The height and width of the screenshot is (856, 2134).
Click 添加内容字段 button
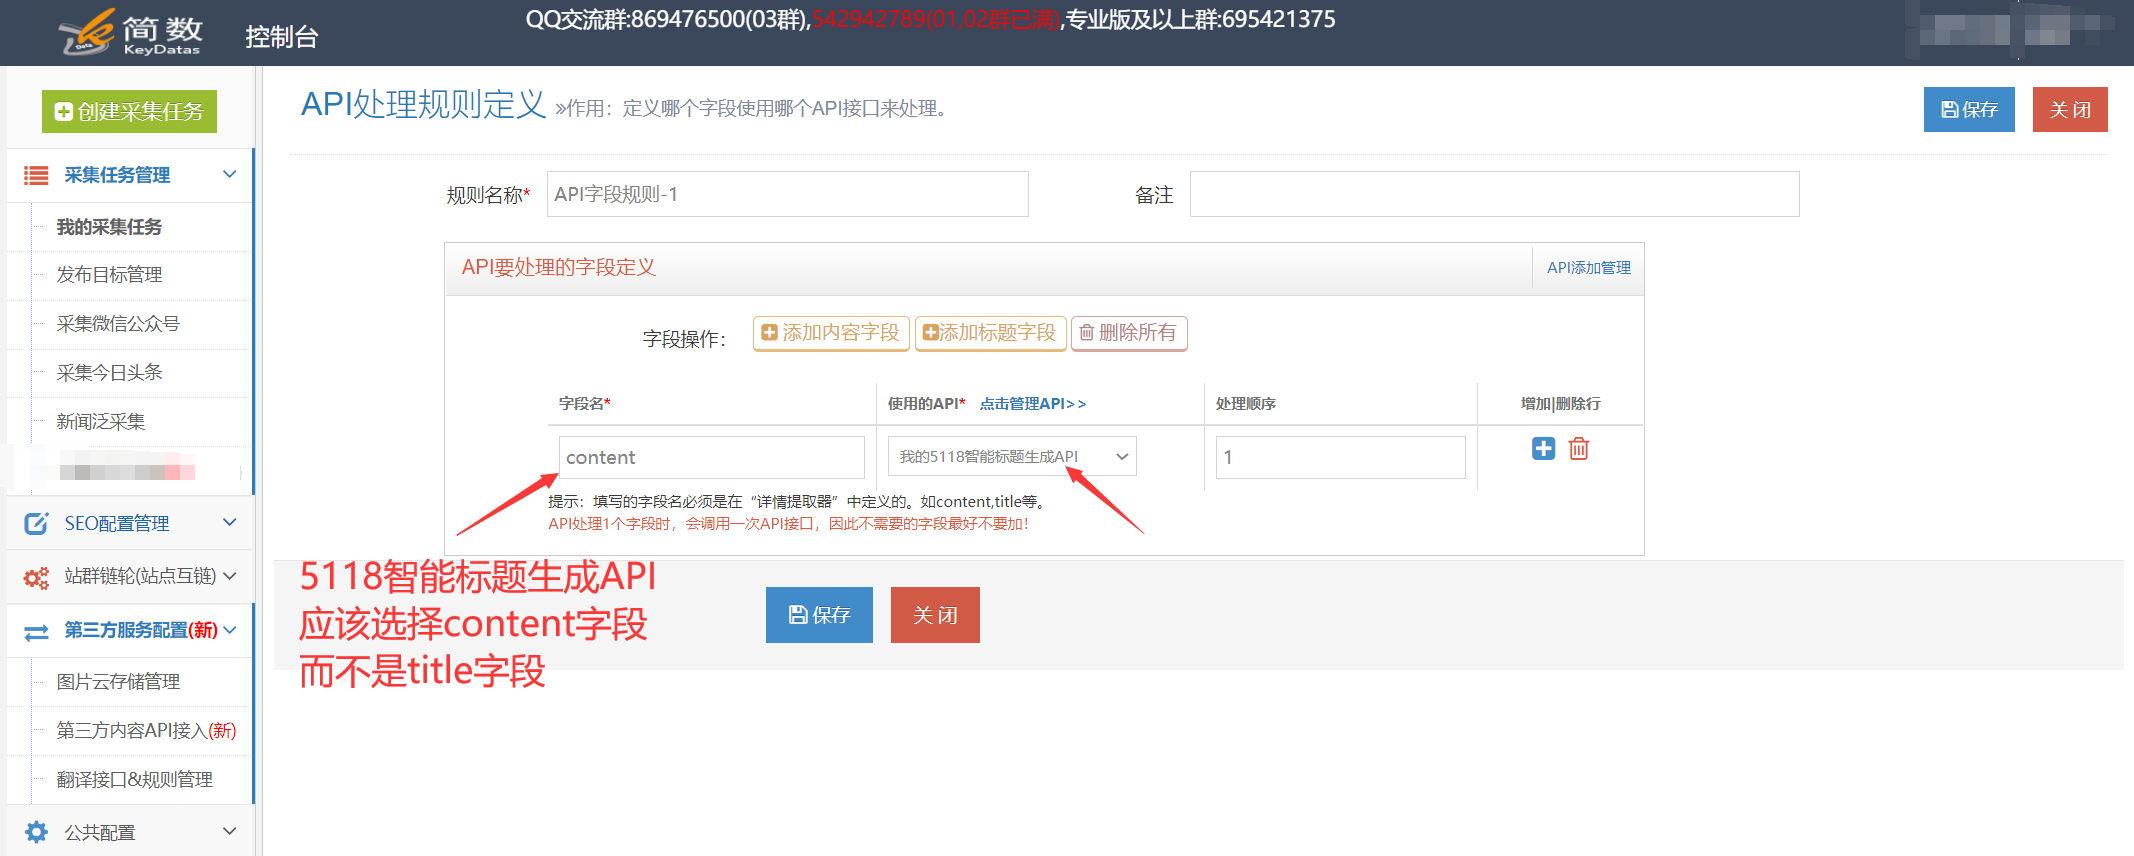831,333
